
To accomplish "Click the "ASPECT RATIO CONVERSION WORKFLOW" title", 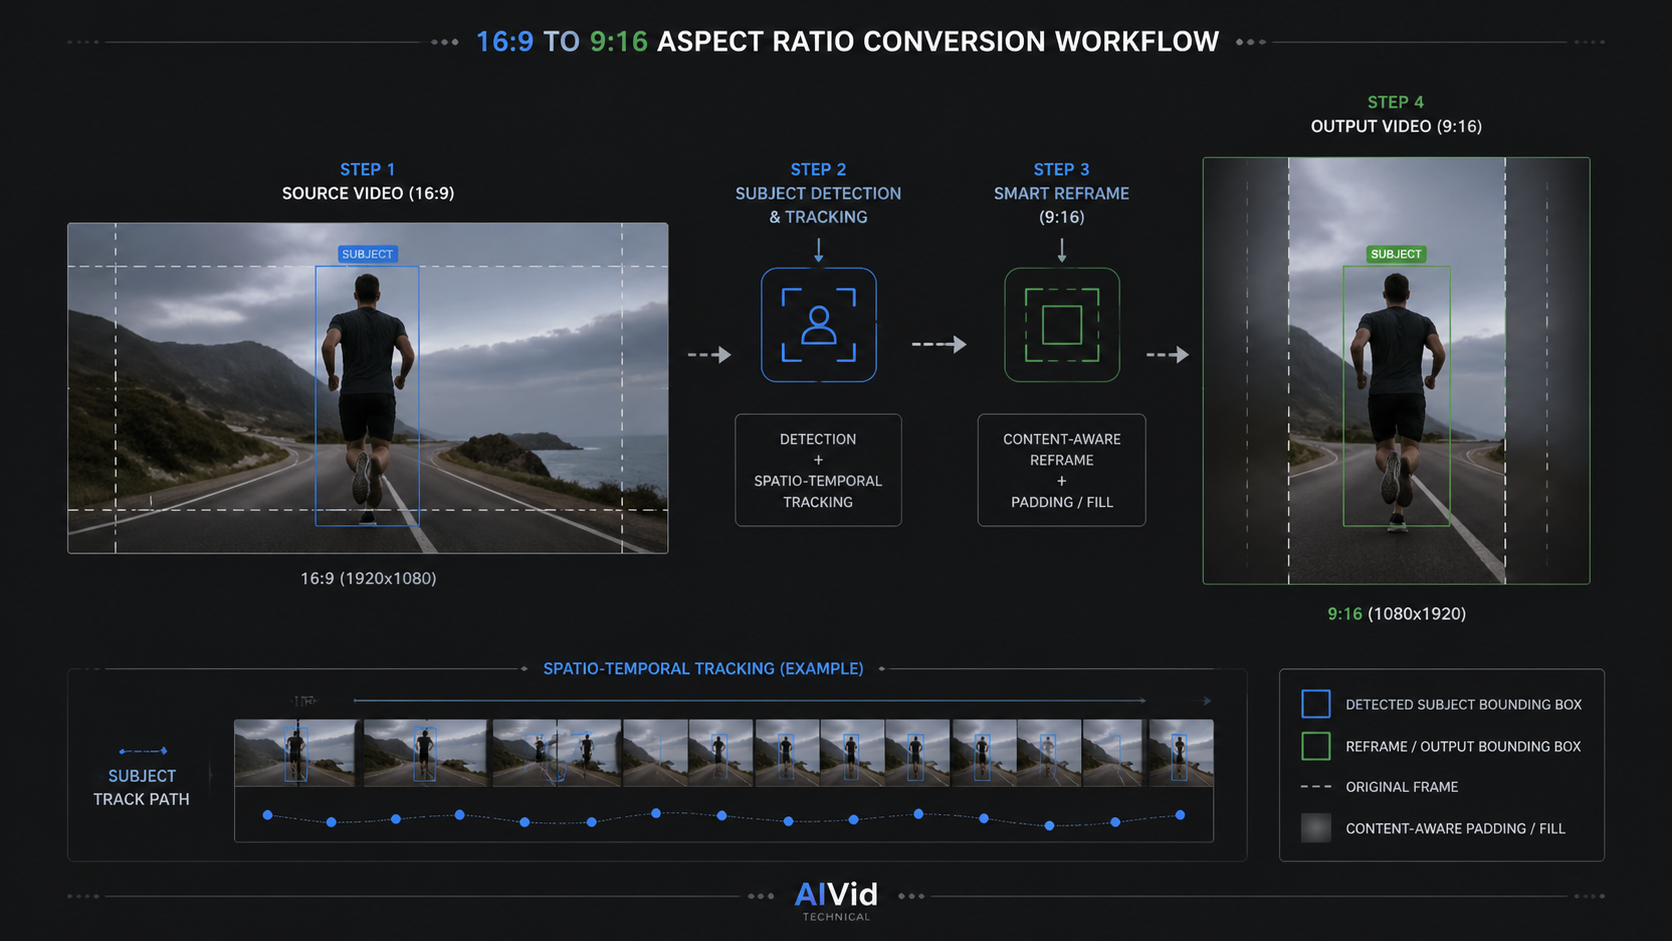I will click(938, 41).
